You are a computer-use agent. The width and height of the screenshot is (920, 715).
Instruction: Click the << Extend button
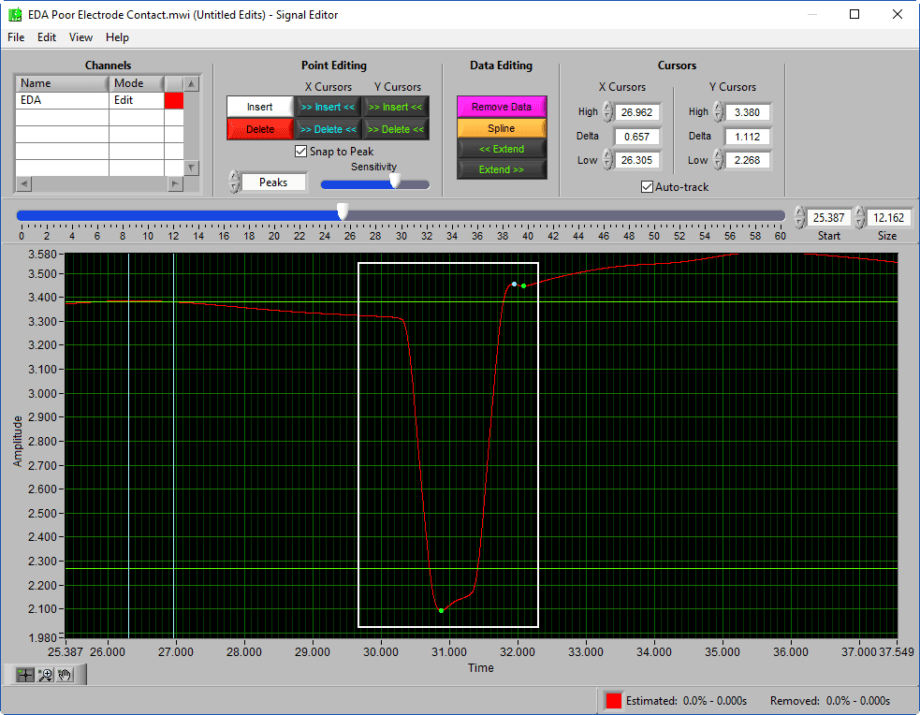tap(501, 147)
